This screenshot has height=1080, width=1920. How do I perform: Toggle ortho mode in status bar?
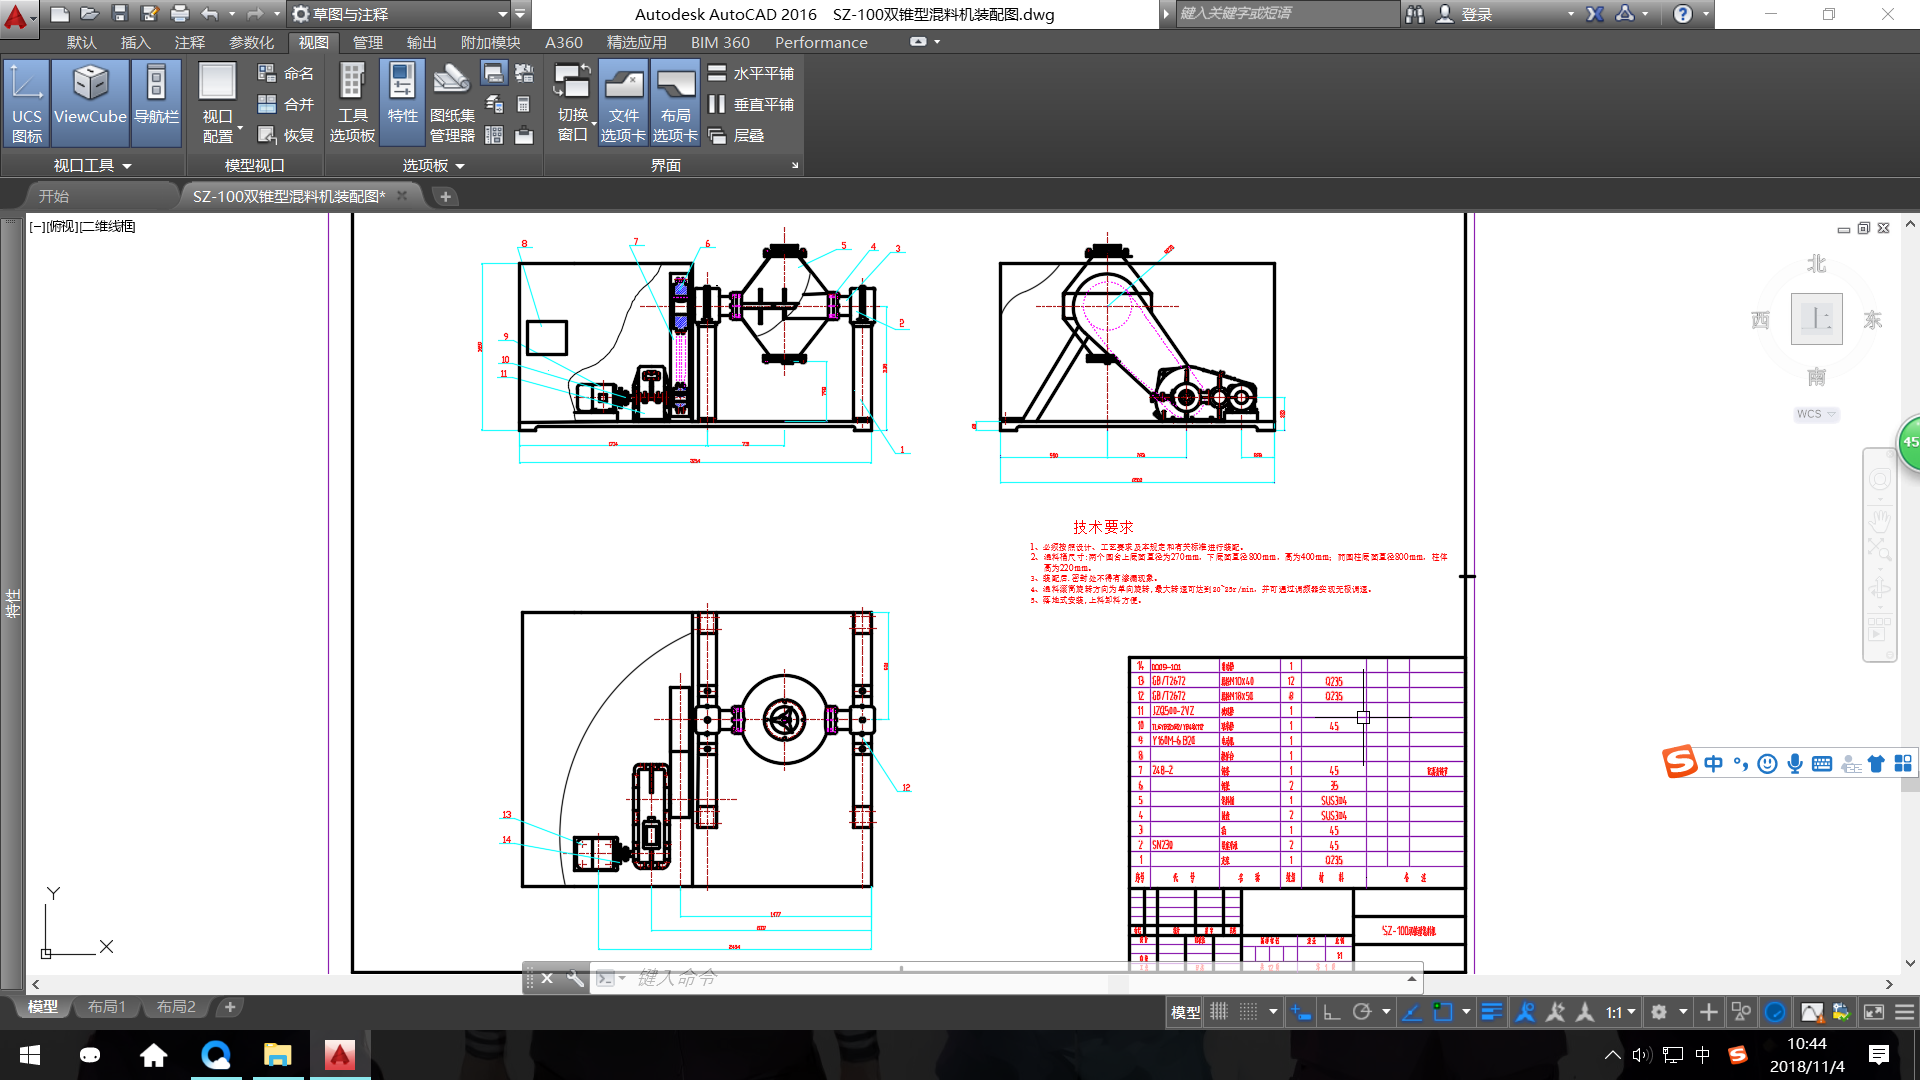(1332, 1012)
